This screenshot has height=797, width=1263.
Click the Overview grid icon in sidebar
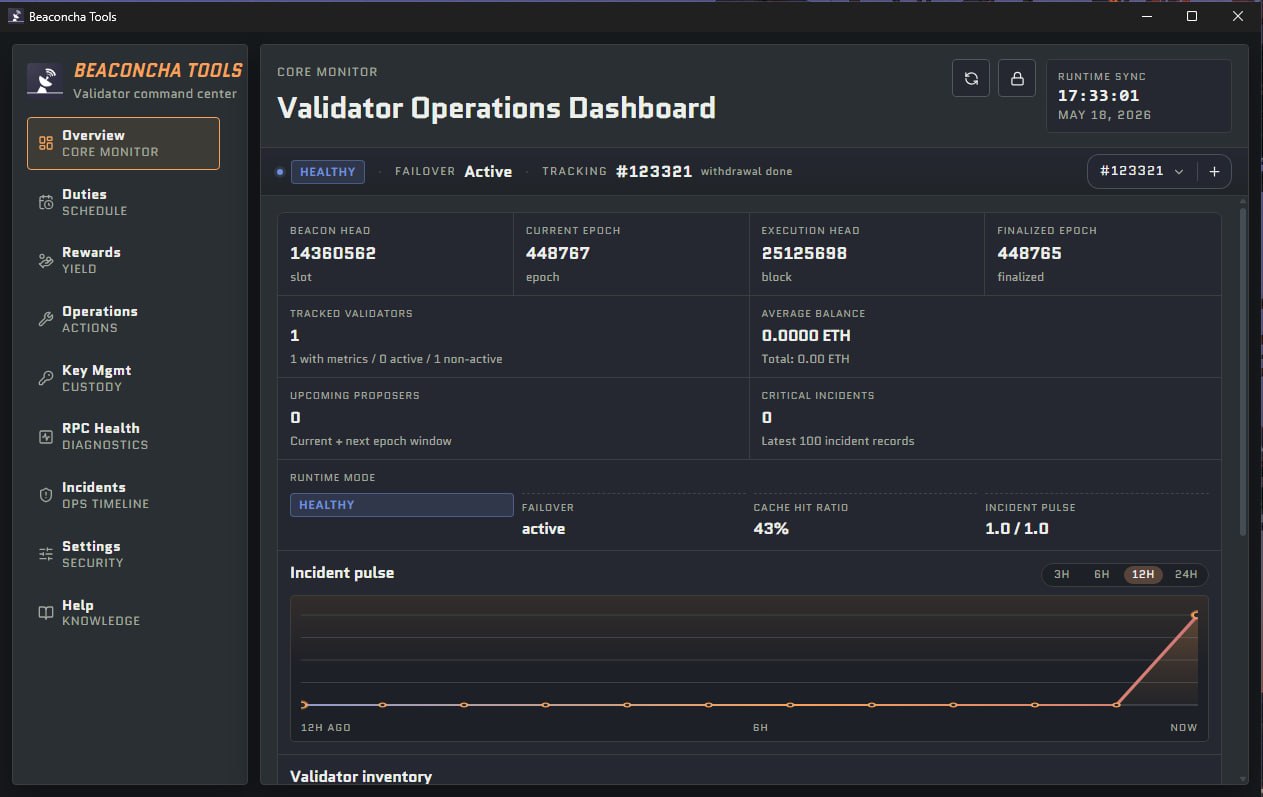tap(46, 143)
